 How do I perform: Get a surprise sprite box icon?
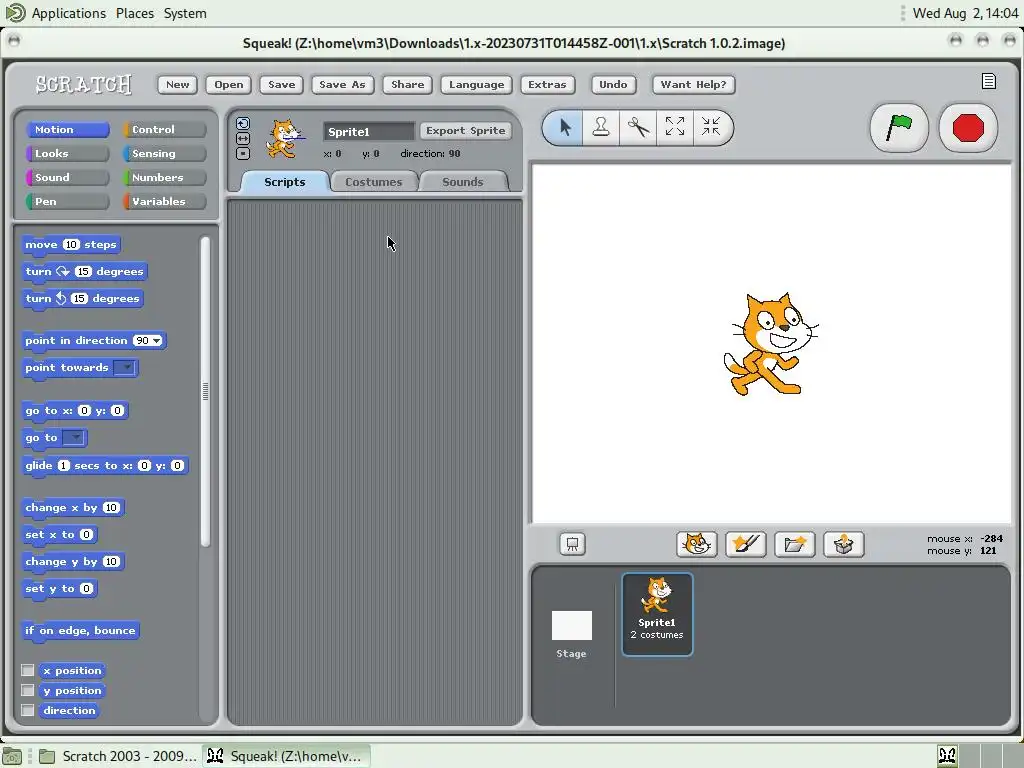coord(843,544)
